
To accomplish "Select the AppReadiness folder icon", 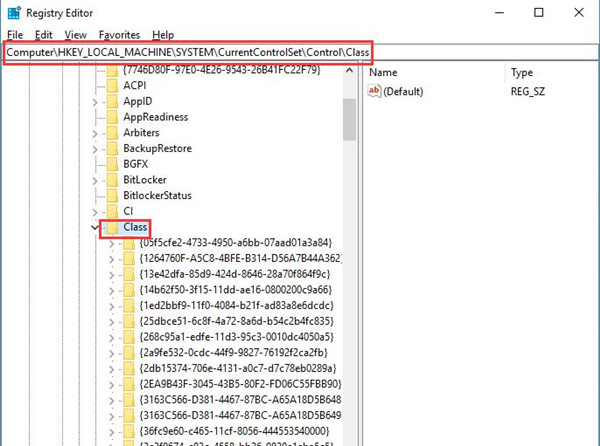I will [x=112, y=117].
